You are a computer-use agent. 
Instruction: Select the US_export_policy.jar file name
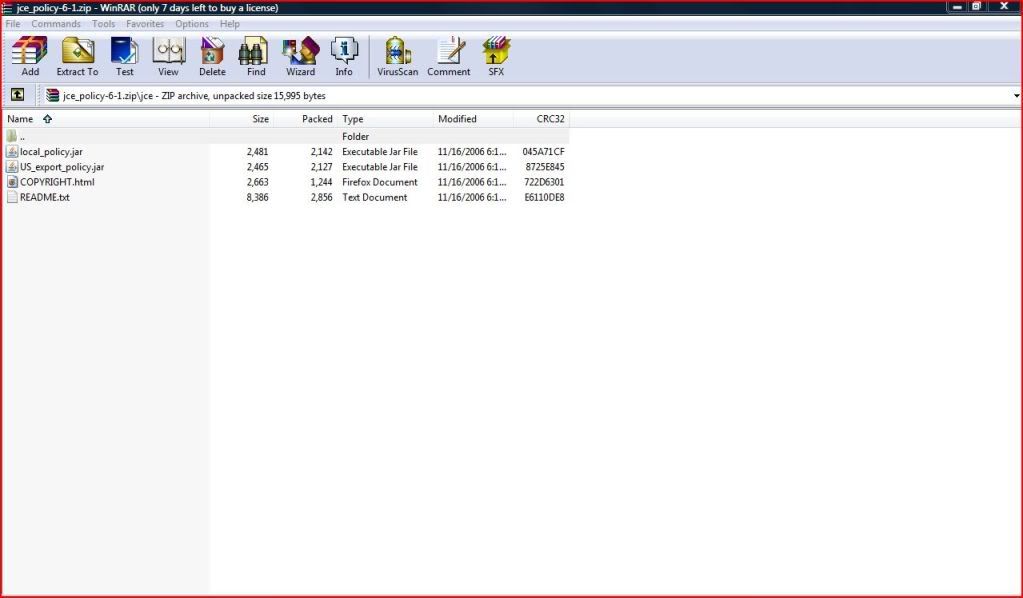[62, 166]
